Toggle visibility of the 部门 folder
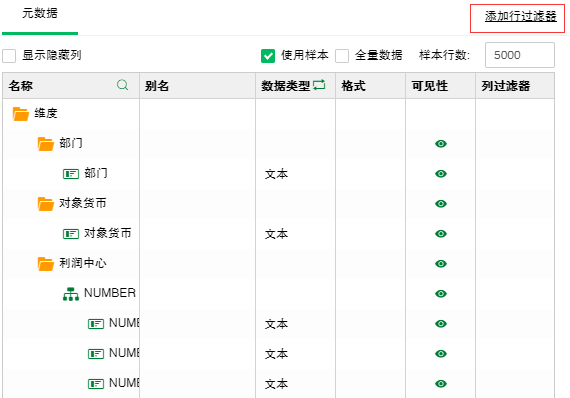 coord(441,144)
